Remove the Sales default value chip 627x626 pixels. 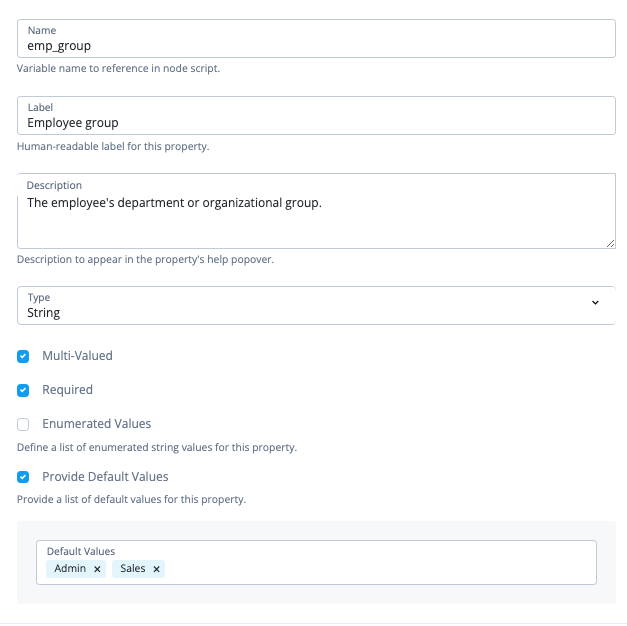[x=156, y=569]
